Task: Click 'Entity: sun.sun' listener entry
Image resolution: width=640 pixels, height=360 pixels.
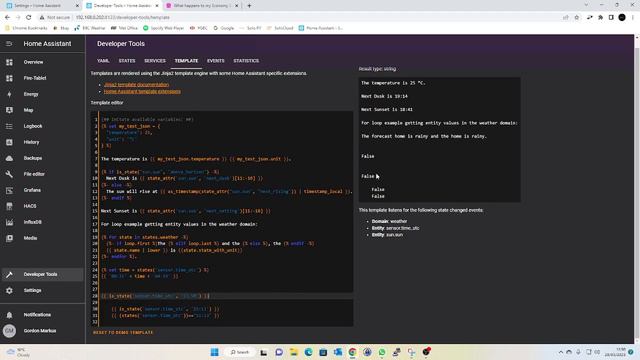Action: pos(387,235)
